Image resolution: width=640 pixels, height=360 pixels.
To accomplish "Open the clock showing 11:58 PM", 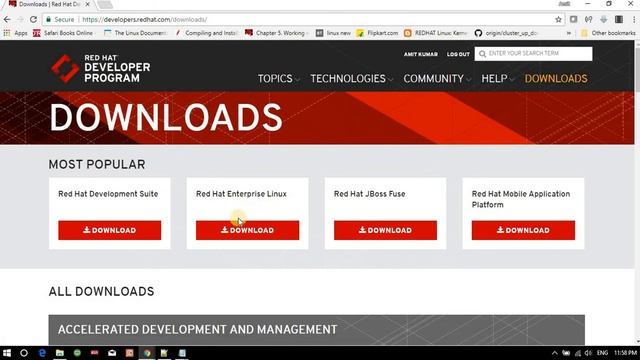I will (x=625, y=353).
